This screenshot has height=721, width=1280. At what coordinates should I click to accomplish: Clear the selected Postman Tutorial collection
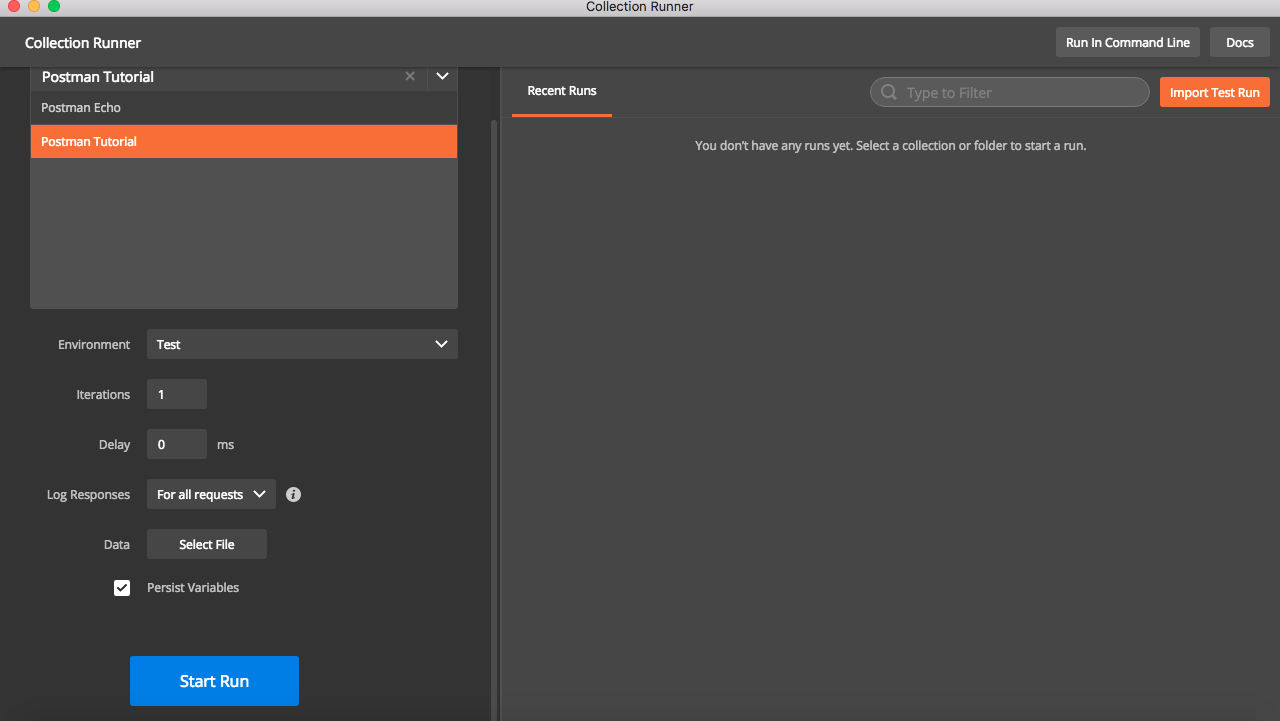pyautogui.click(x=410, y=77)
